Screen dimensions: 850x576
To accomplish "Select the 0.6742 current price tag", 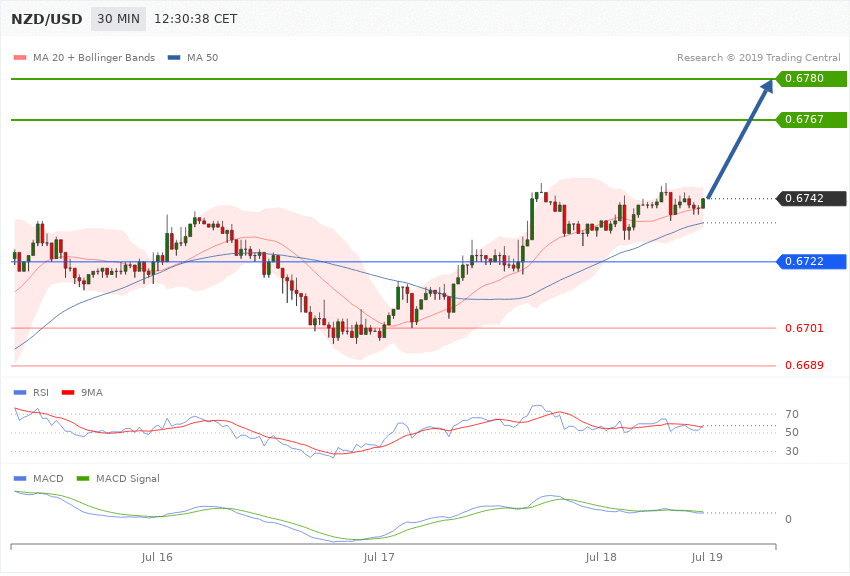I will pyautogui.click(x=811, y=198).
